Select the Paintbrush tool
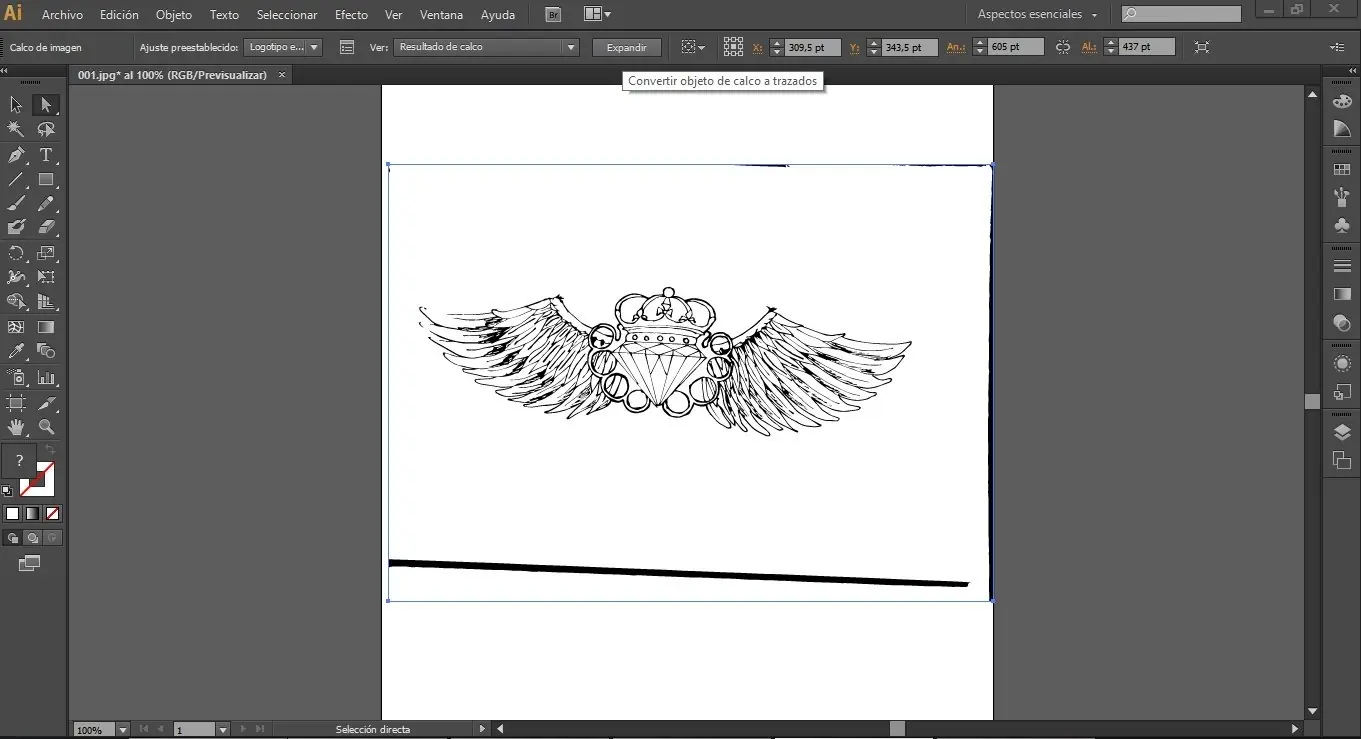The width and height of the screenshot is (1361, 739). [x=16, y=204]
